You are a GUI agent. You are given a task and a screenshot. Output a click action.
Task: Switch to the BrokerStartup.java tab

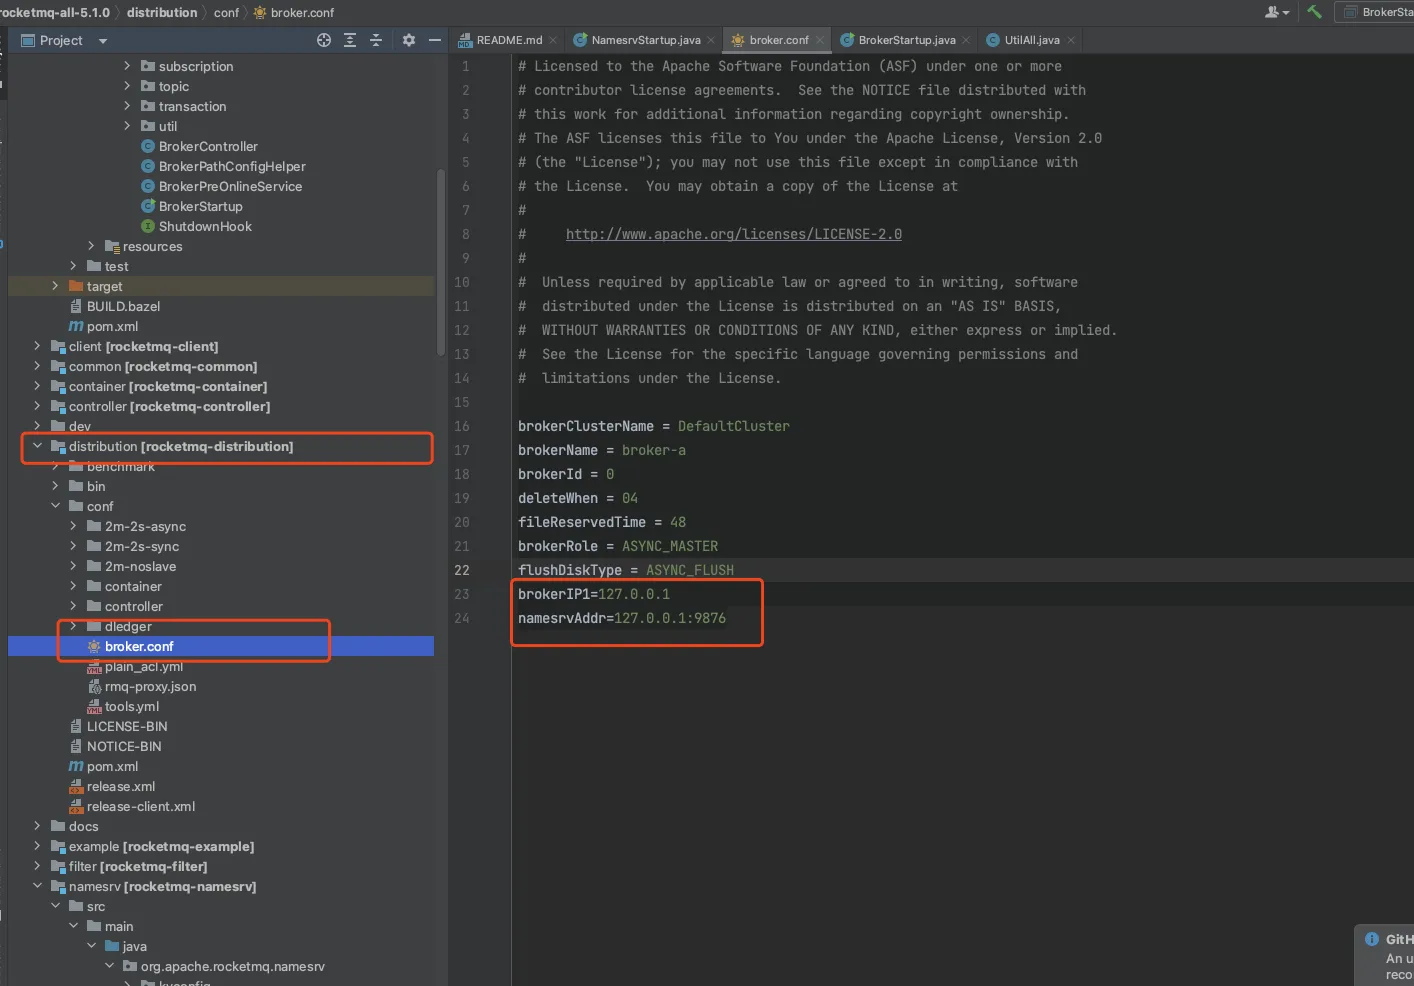click(x=906, y=40)
